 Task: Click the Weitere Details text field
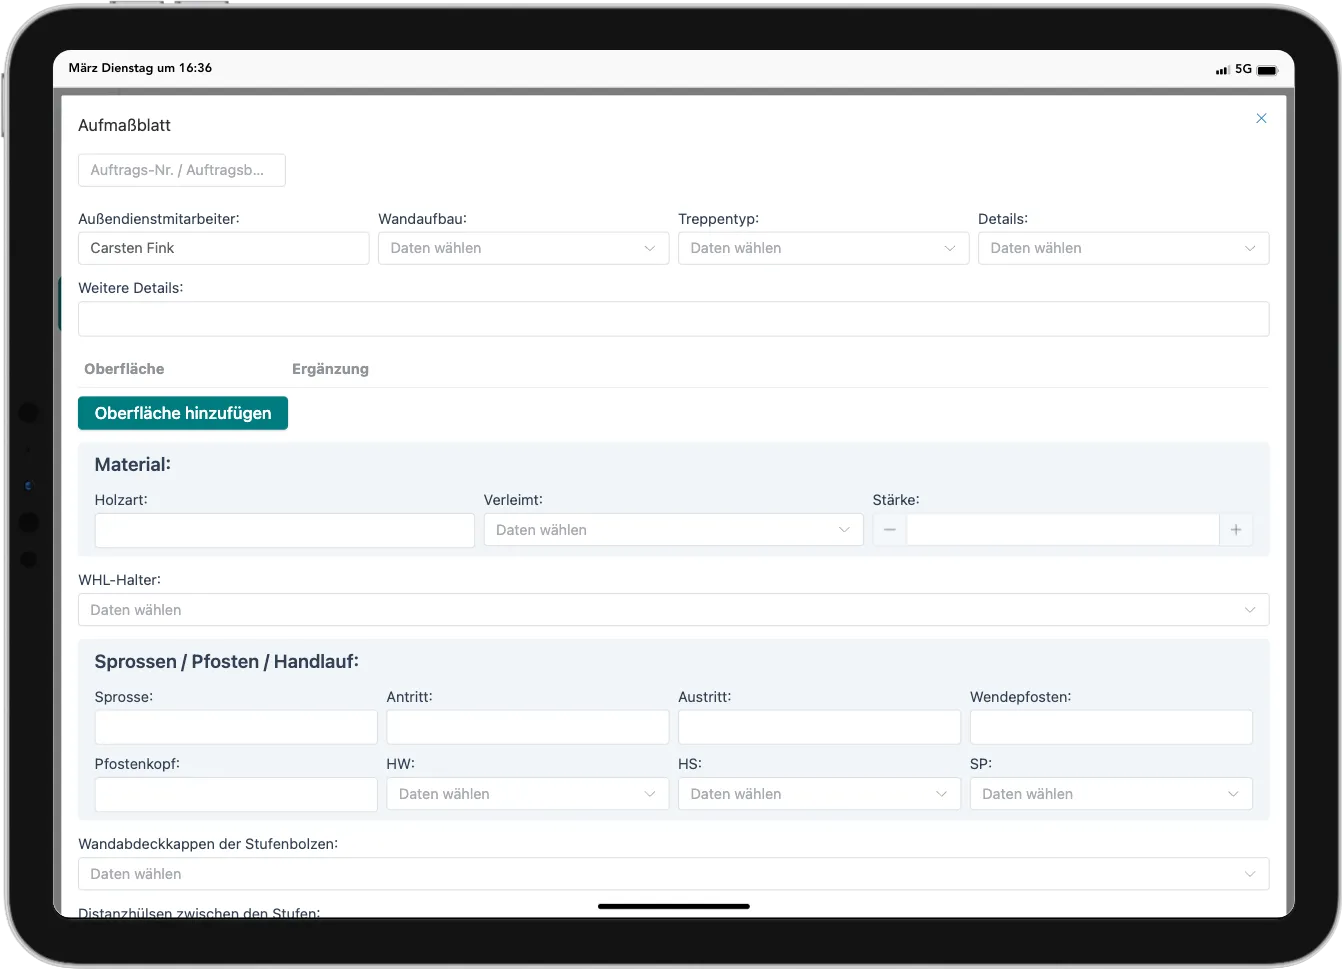pyautogui.click(x=673, y=319)
